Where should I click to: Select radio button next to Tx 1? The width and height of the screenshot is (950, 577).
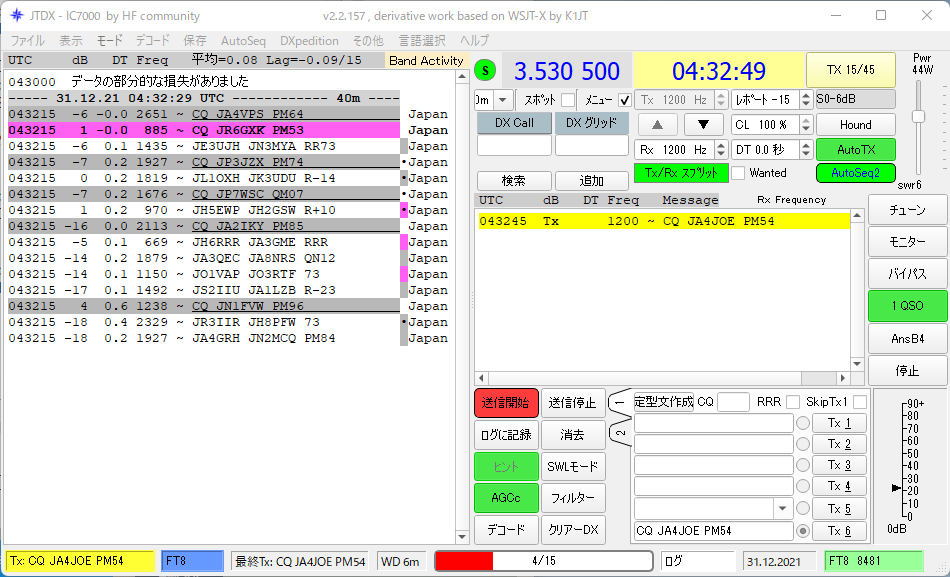[803, 424]
